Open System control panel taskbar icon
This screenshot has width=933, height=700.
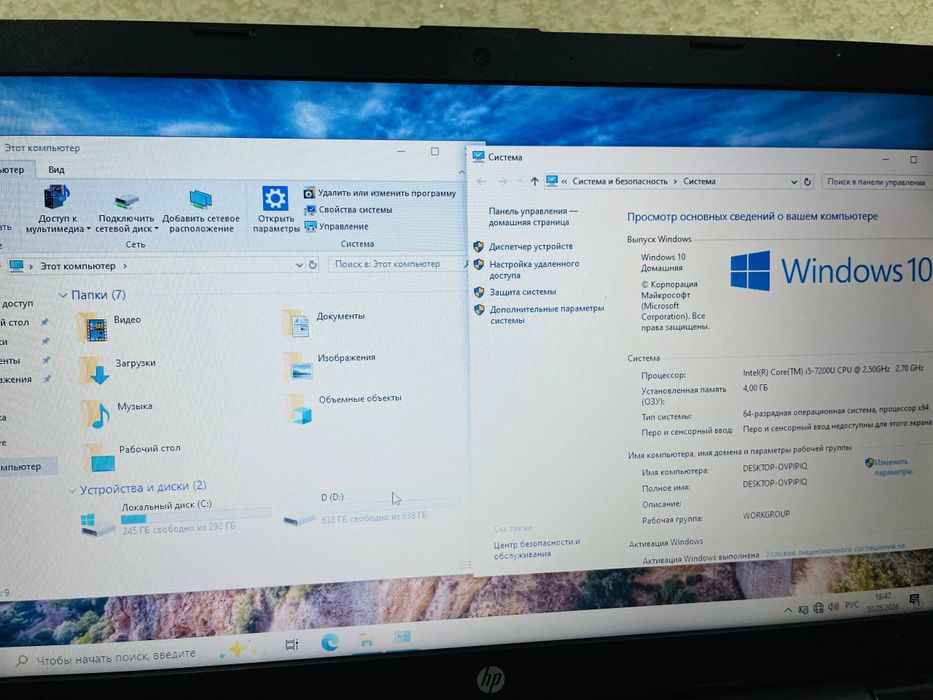(x=403, y=637)
